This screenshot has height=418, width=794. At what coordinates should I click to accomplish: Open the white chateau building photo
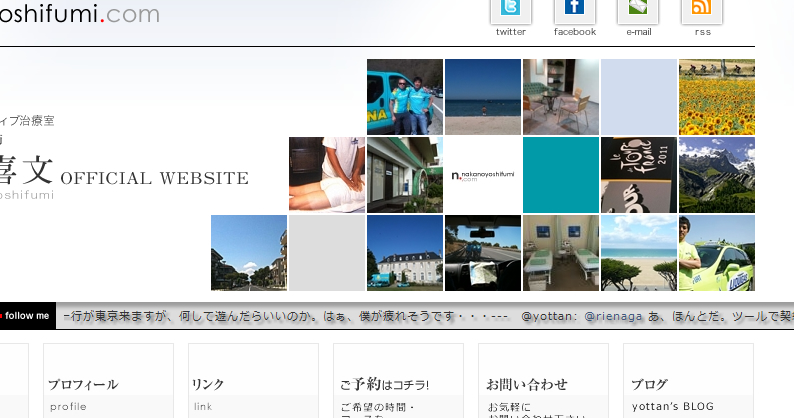[x=404, y=253]
